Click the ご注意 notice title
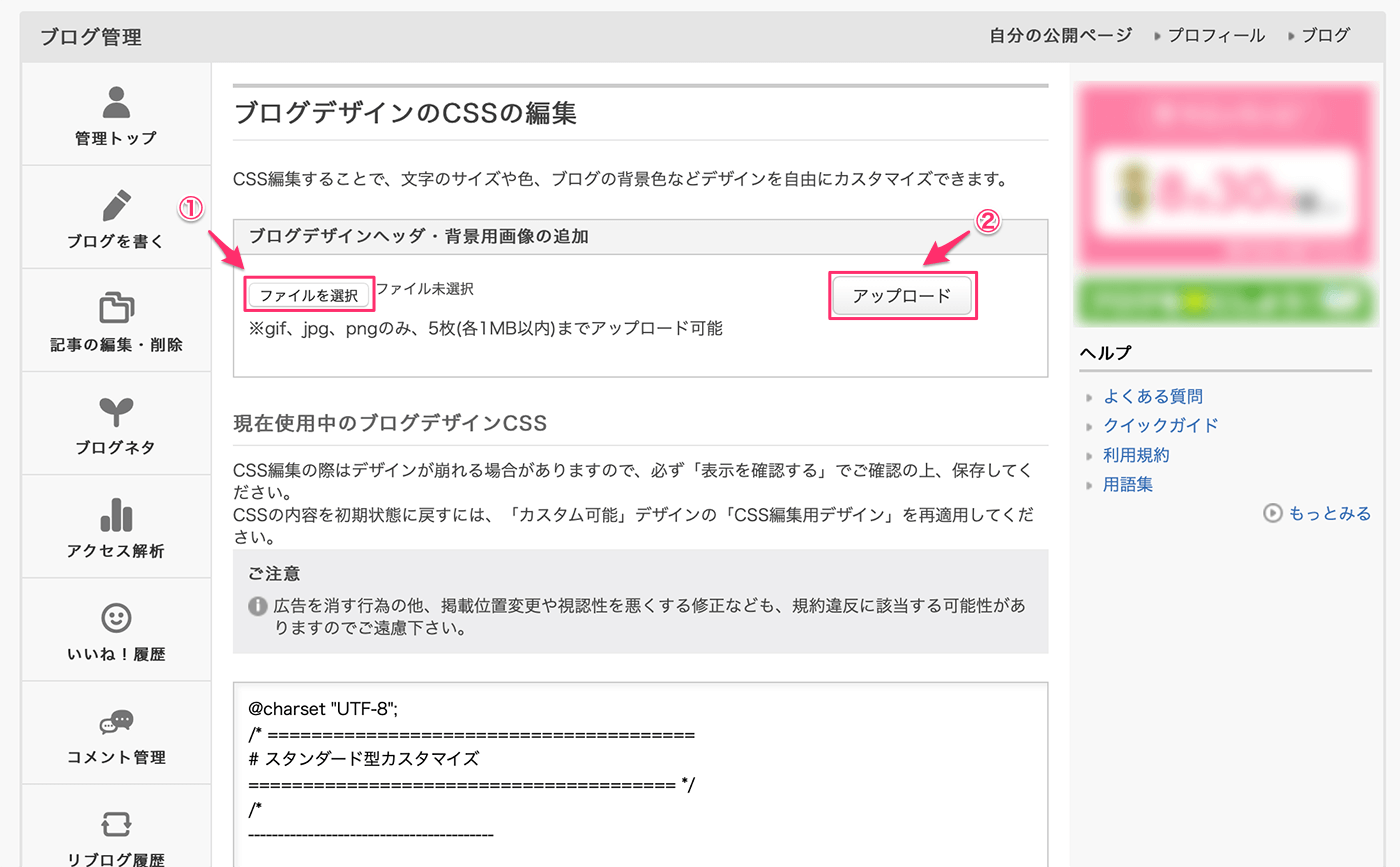This screenshot has height=867, width=1400. click(x=274, y=574)
